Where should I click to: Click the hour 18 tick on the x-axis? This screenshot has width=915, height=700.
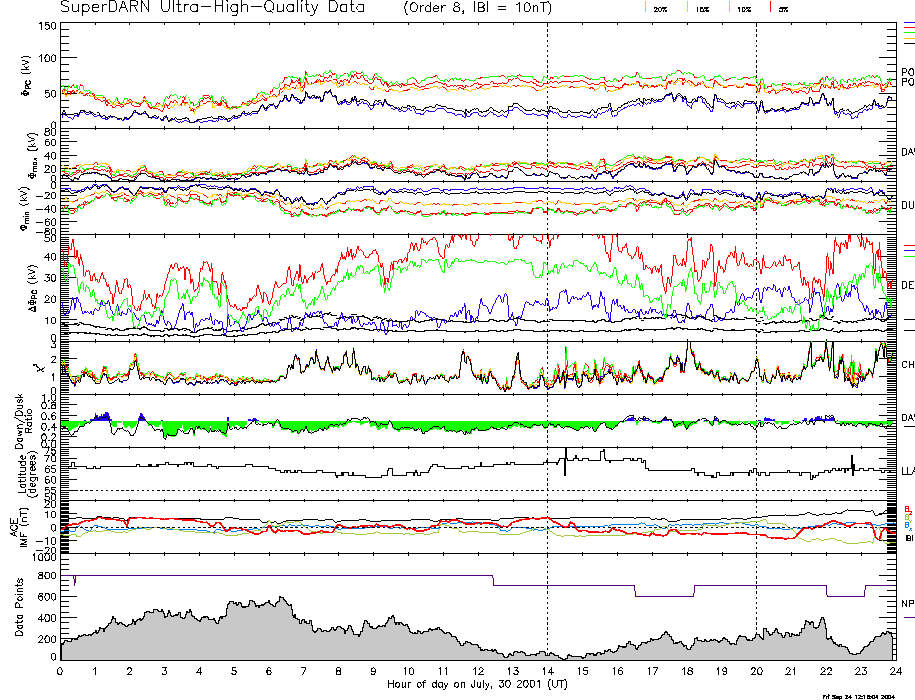pyautogui.click(x=686, y=671)
